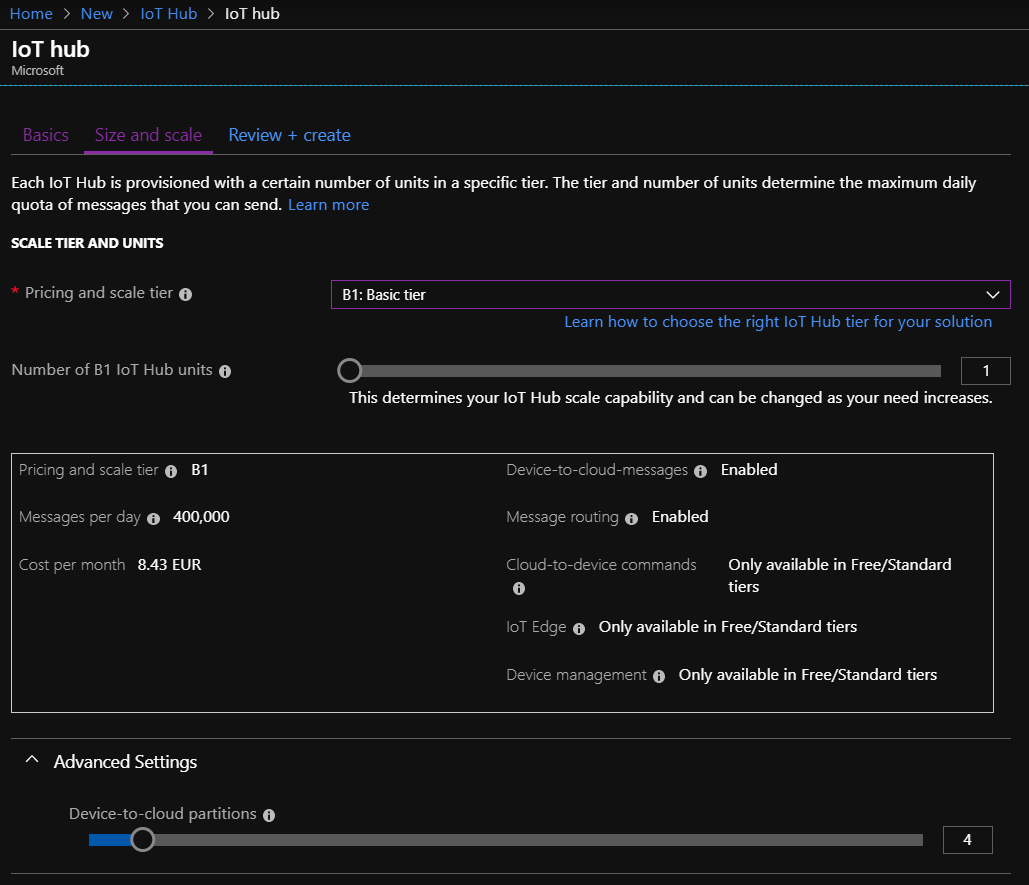Collapse the Advanced Settings section
This screenshot has height=885, width=1029.
tap(31, 760)
